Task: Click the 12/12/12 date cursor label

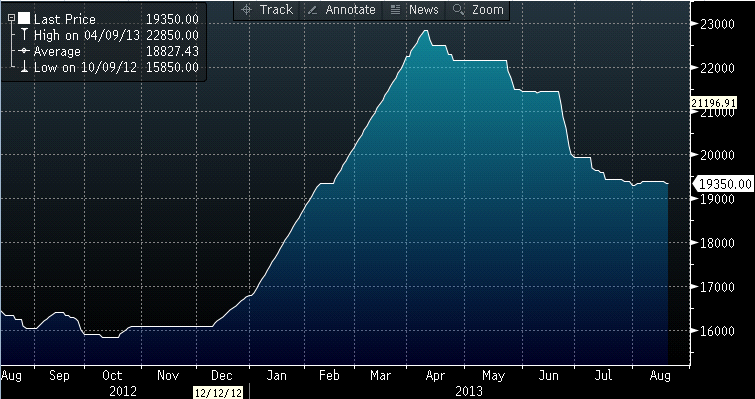Action: click(219, 393)
